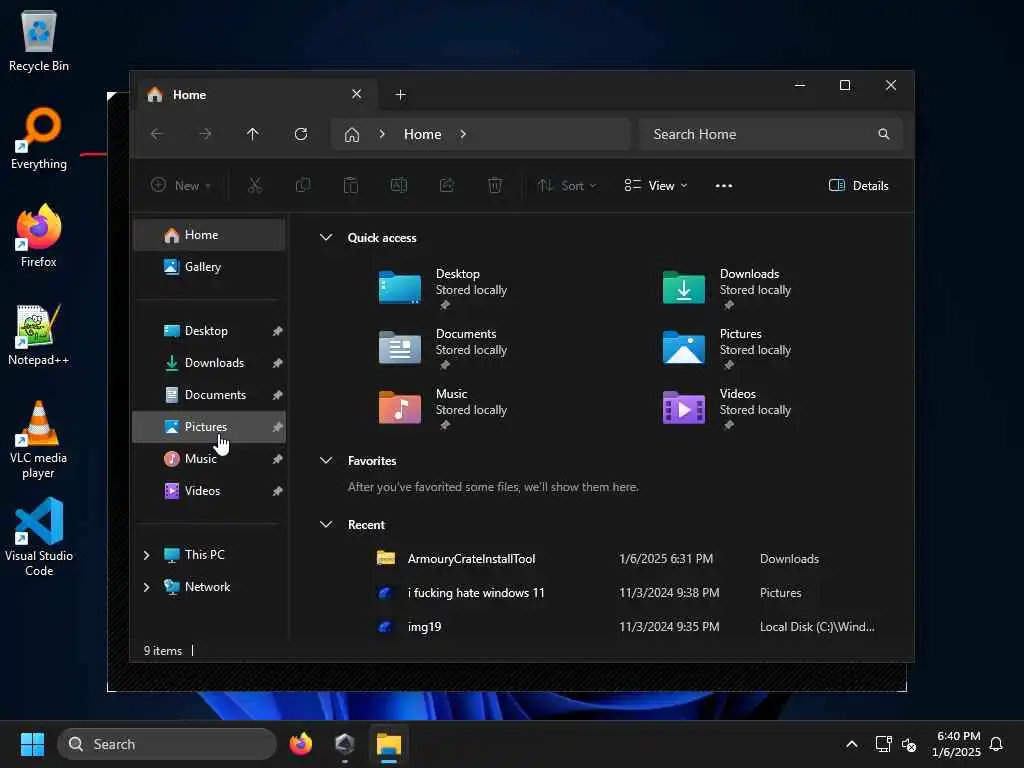Expand Network in navigation pane
Viewport: 1024px width, 768px height.
[x=146, y=586]
